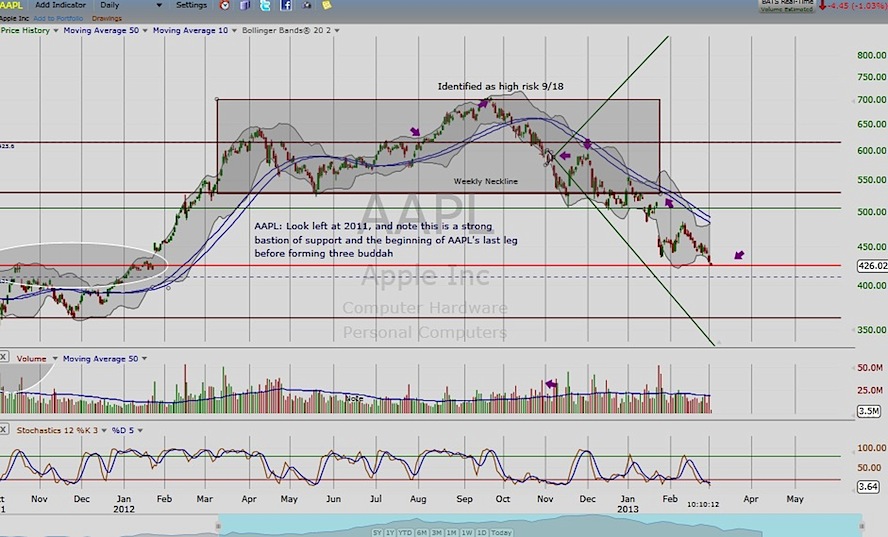Select the YTD range button
The image size is (888, 537).
(405, 532)
